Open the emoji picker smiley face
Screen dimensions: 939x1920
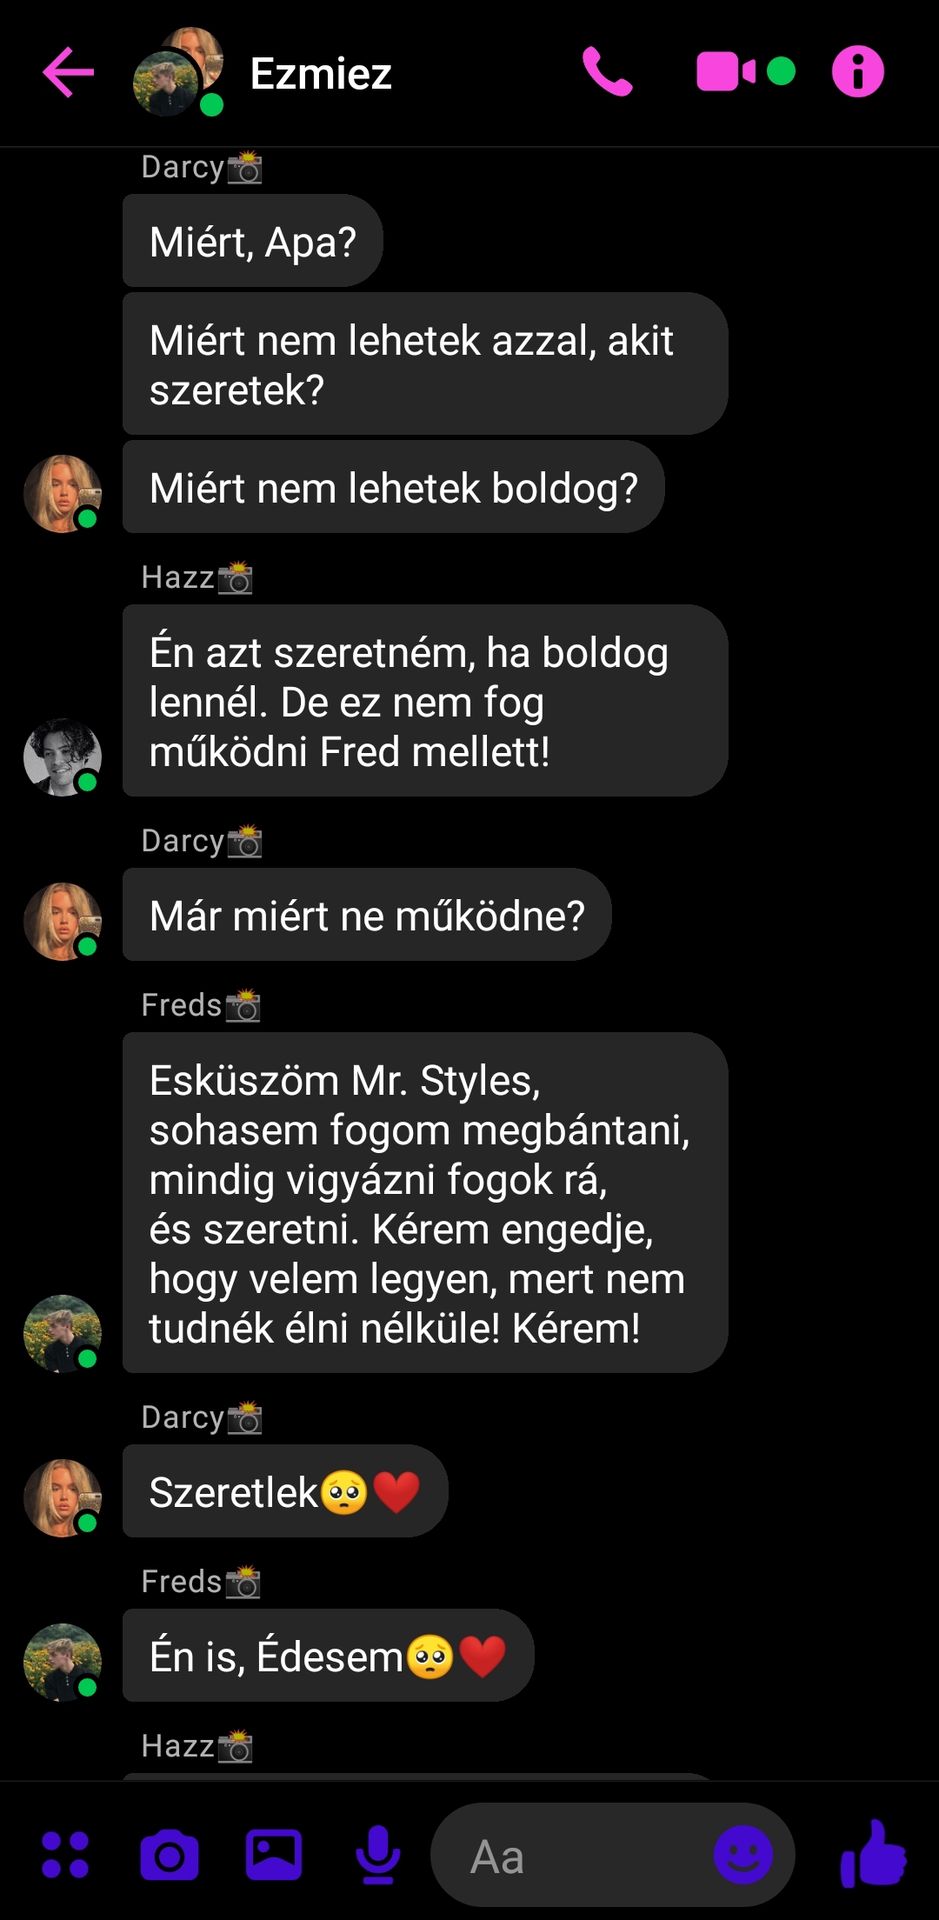(x=743, y=1855)
